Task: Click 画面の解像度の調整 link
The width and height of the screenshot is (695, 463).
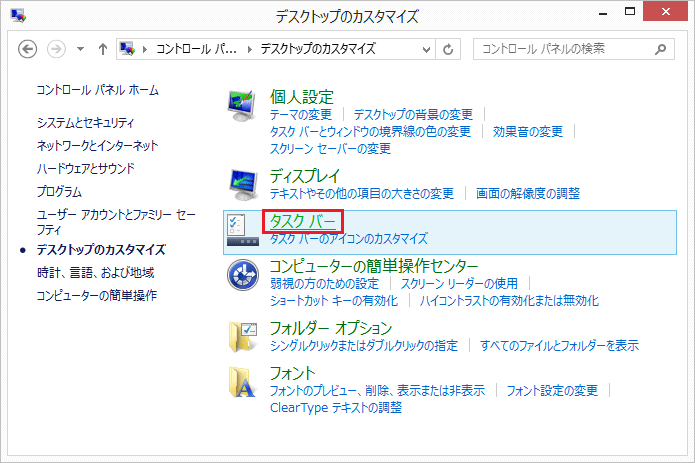Action: 528,193
